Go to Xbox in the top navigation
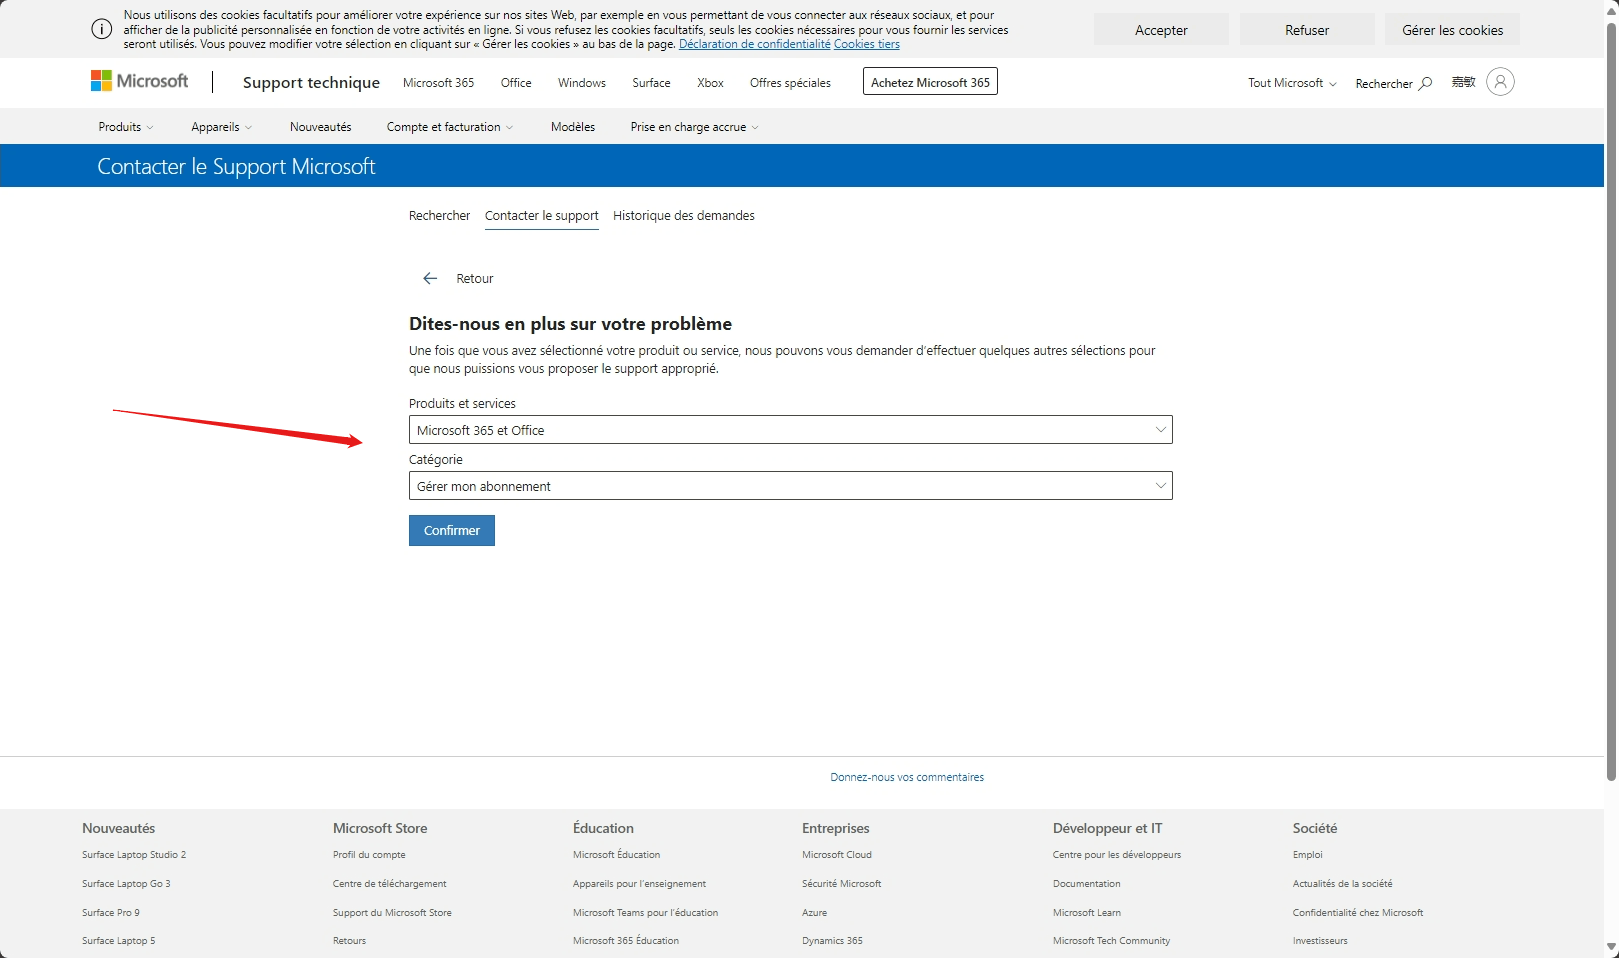 point(710,83)
